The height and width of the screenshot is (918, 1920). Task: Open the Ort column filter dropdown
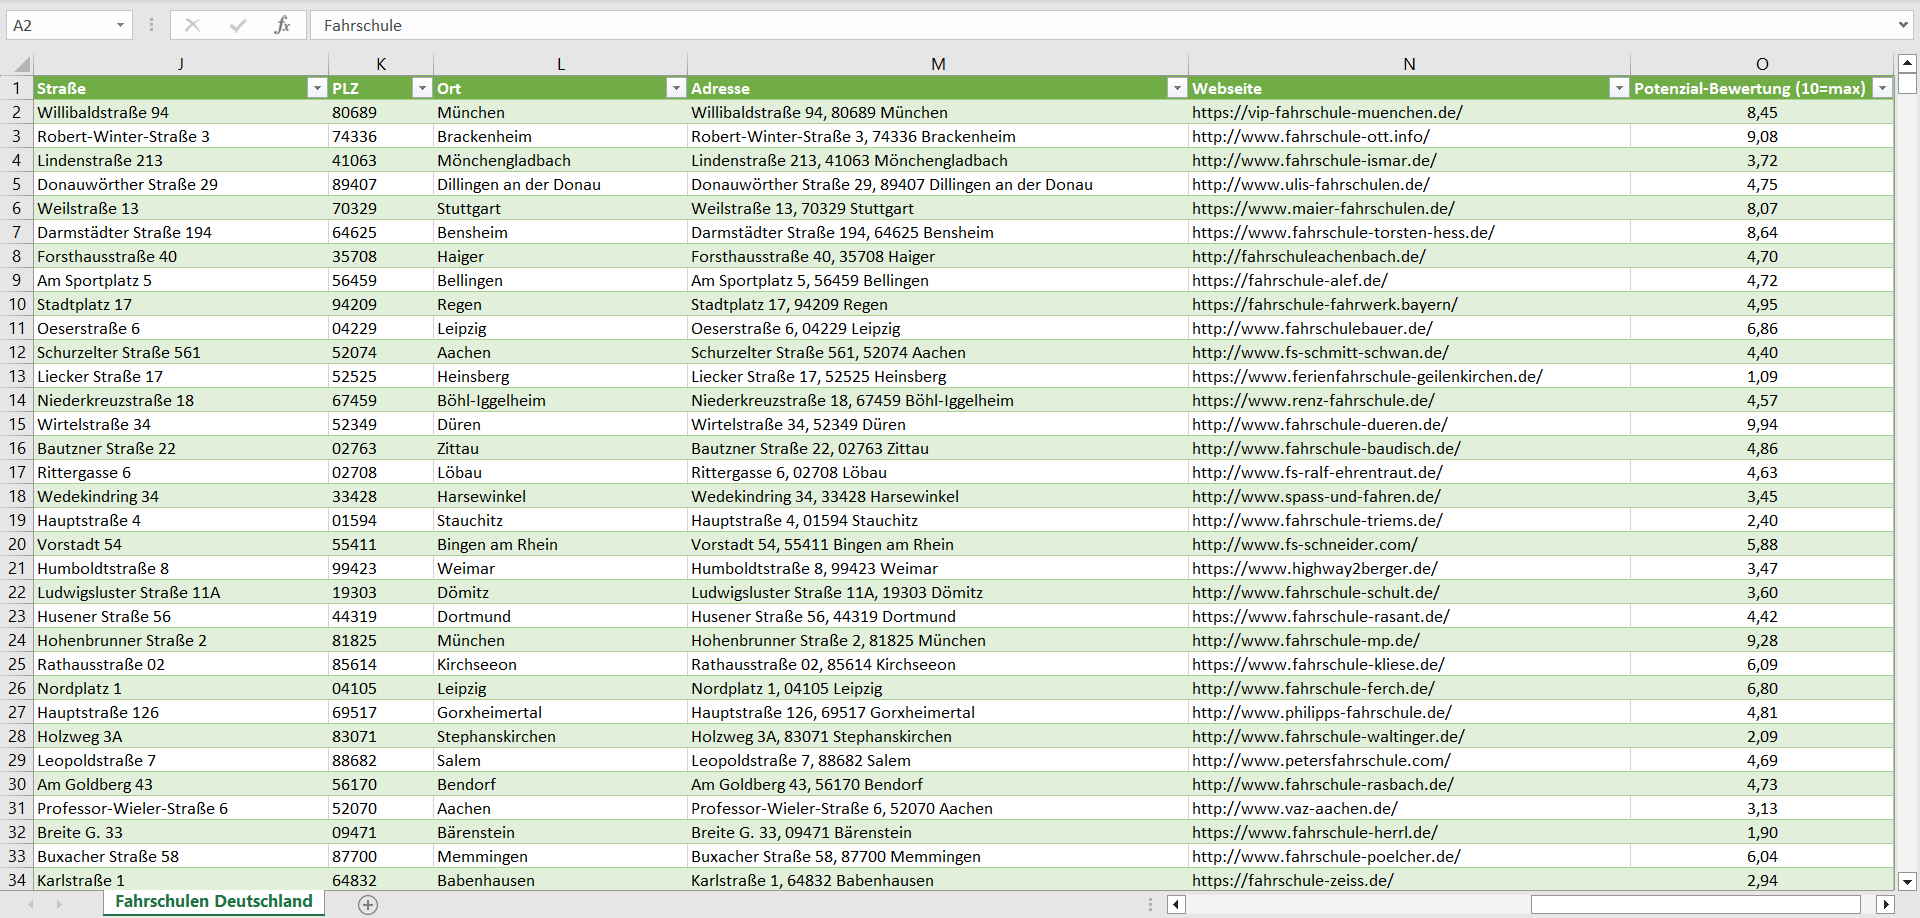[x=676, y=88]
